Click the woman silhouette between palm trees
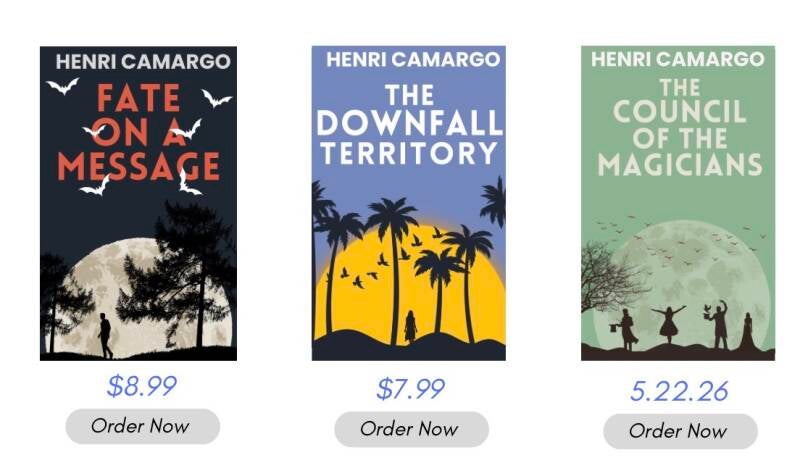 click(410, 327)
